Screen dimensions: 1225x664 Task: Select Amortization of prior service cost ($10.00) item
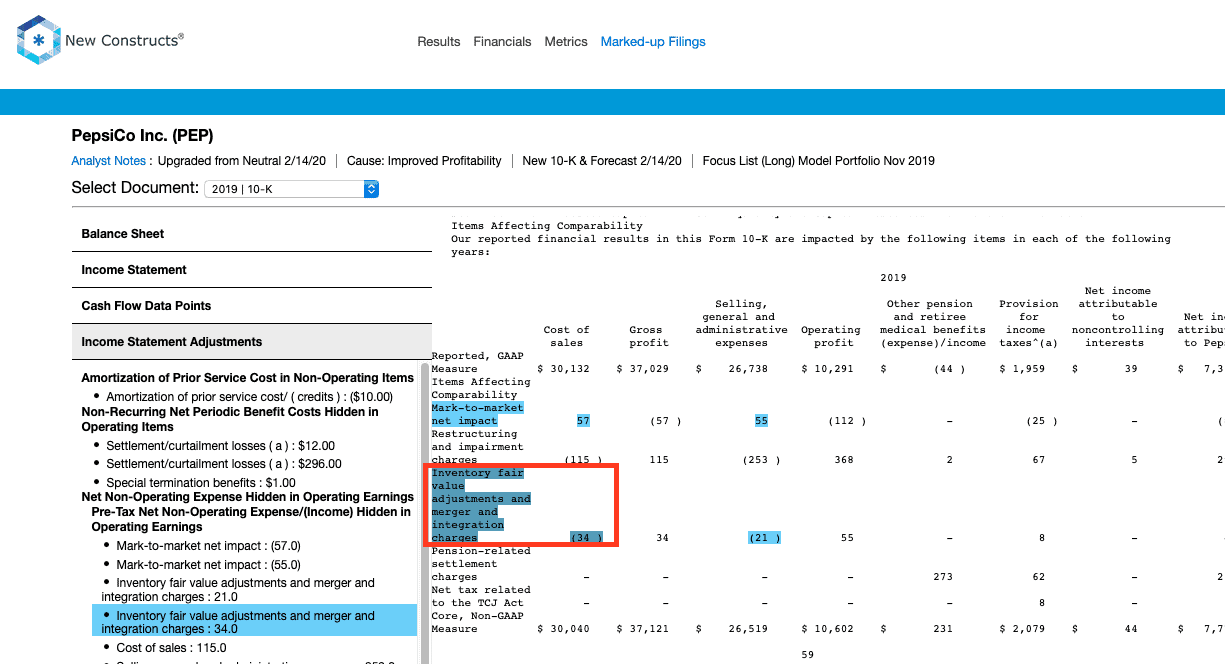tap(249, 397)
